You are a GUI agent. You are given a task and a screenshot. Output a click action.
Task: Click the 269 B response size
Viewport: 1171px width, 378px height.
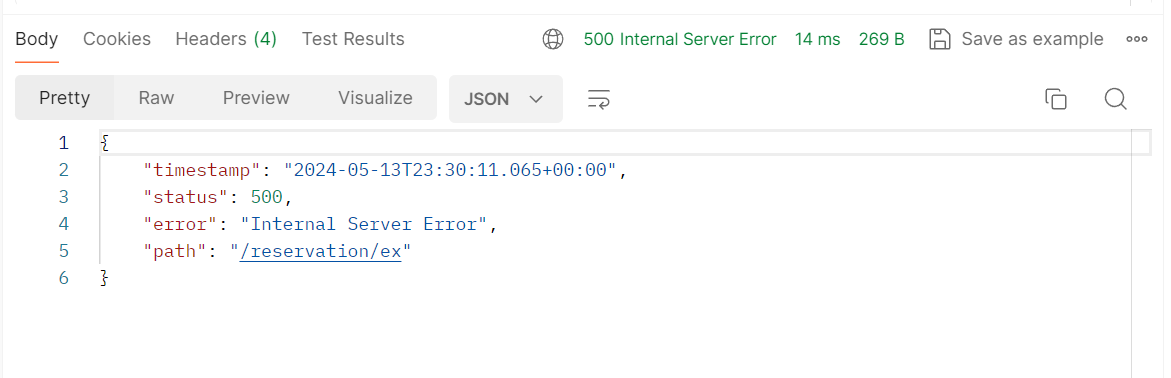point(881,39)
